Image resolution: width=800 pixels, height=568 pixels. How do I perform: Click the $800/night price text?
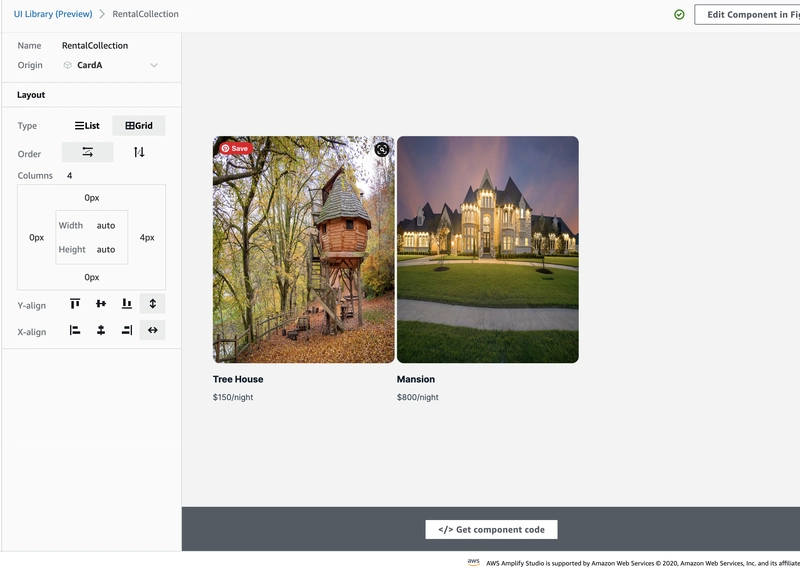(x=417, y=397)
